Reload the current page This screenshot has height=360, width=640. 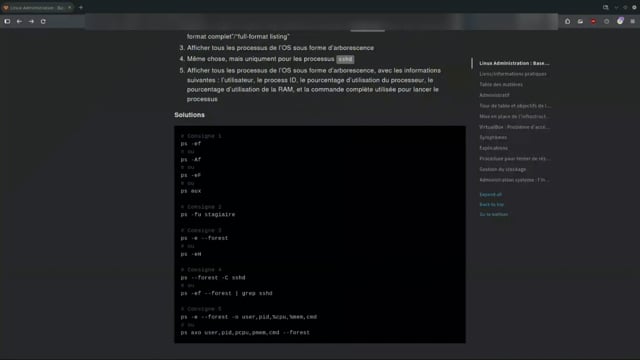[43, 21]
